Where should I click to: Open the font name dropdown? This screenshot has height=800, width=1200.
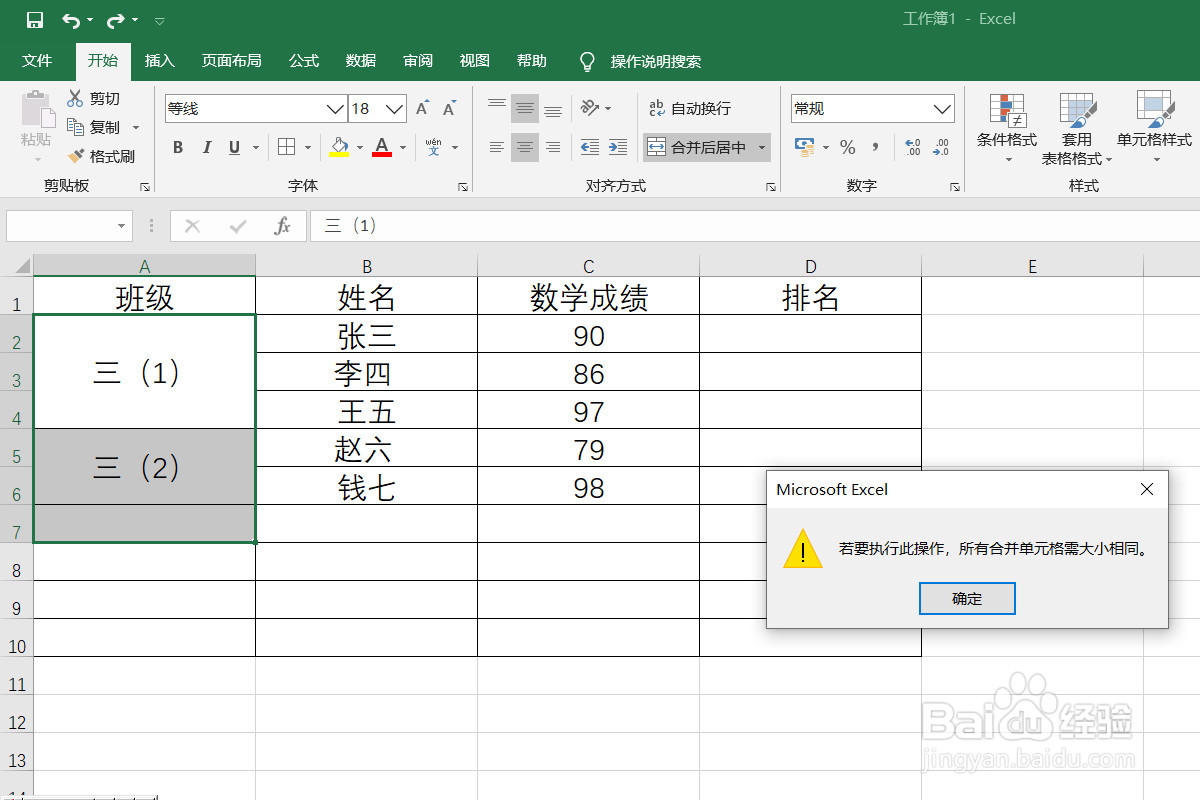pos(335,108)
